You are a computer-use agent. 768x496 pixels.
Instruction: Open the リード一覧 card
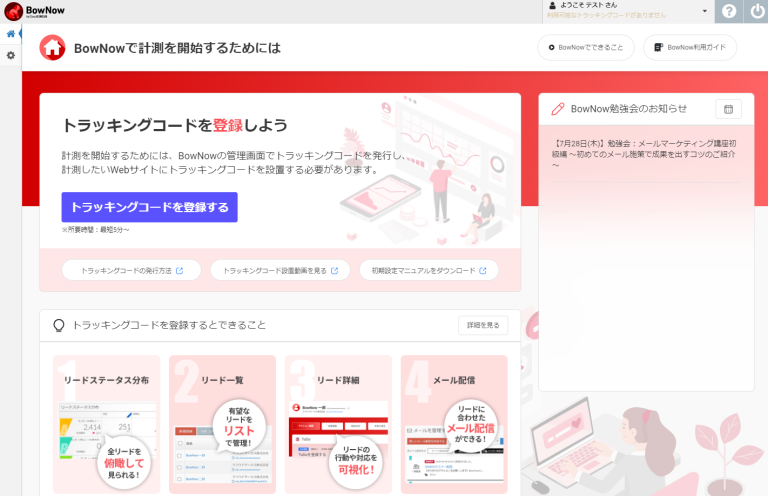222,424
